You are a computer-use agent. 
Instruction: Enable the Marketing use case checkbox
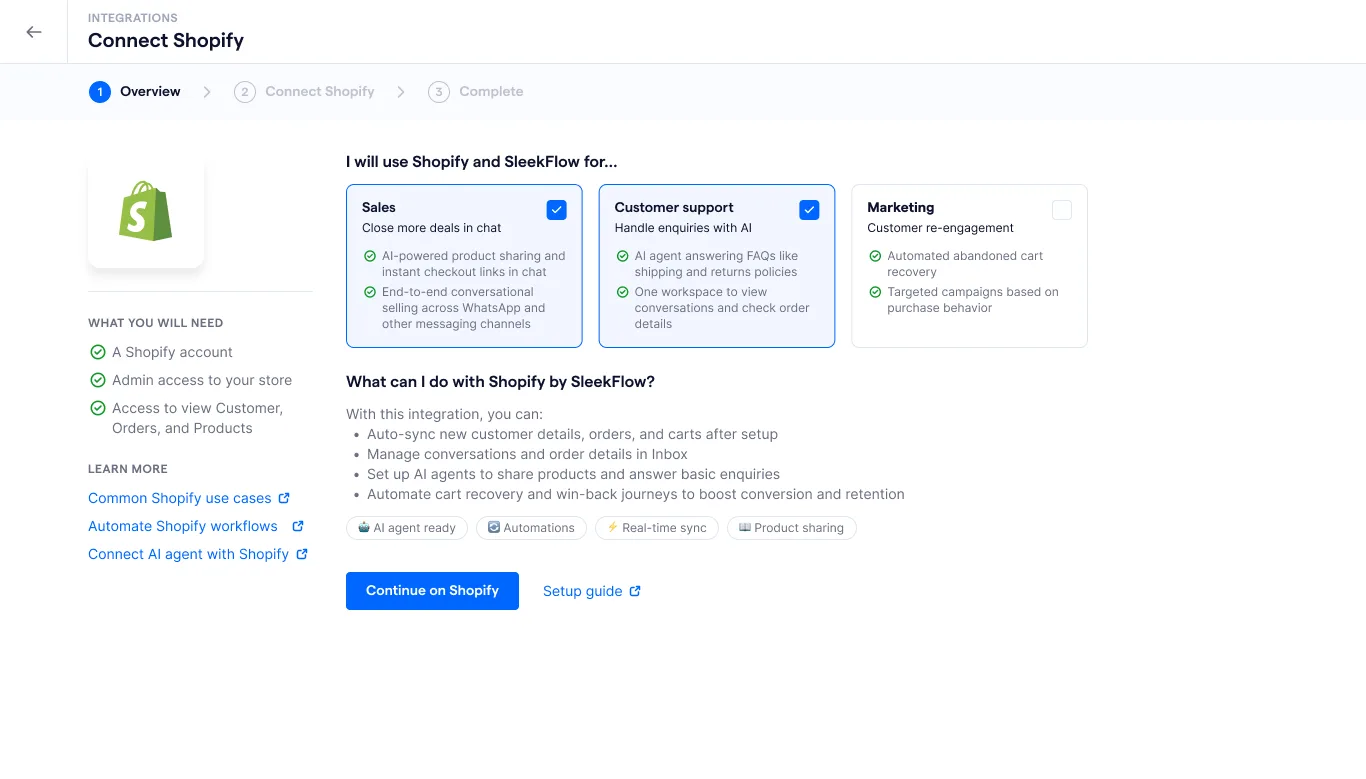1062,210
